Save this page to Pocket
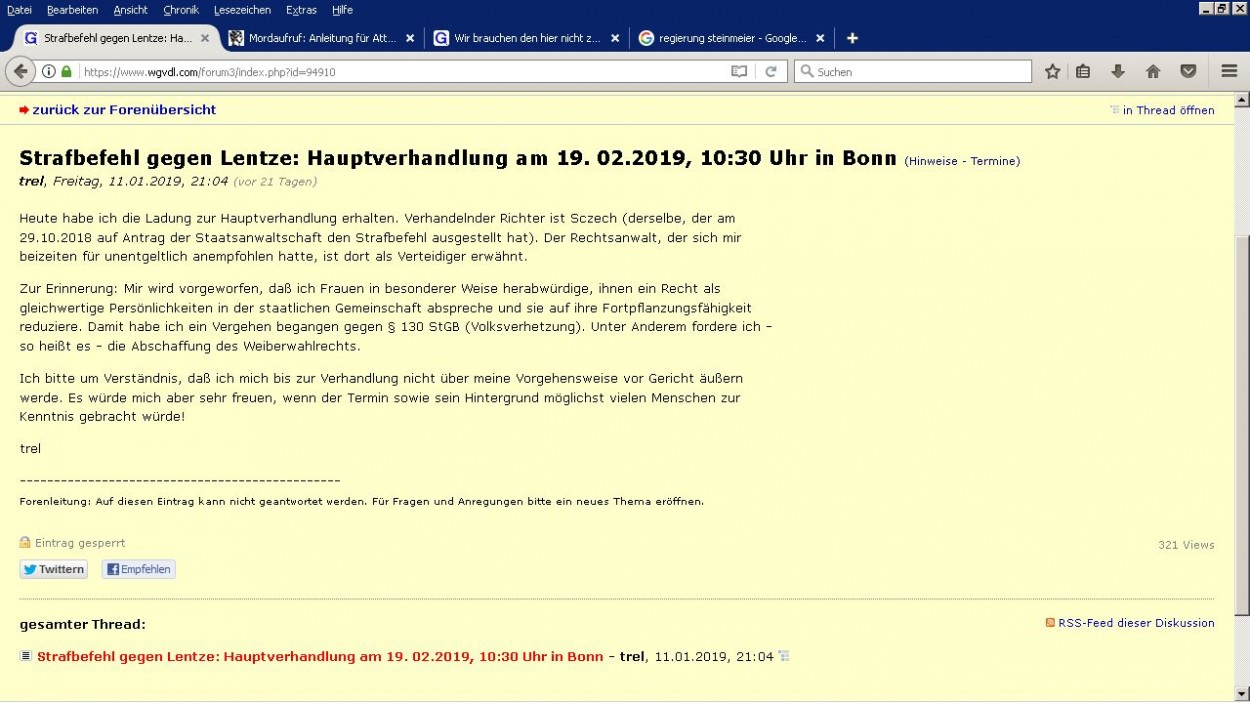1250x703 pixels. pos(1187,71)
